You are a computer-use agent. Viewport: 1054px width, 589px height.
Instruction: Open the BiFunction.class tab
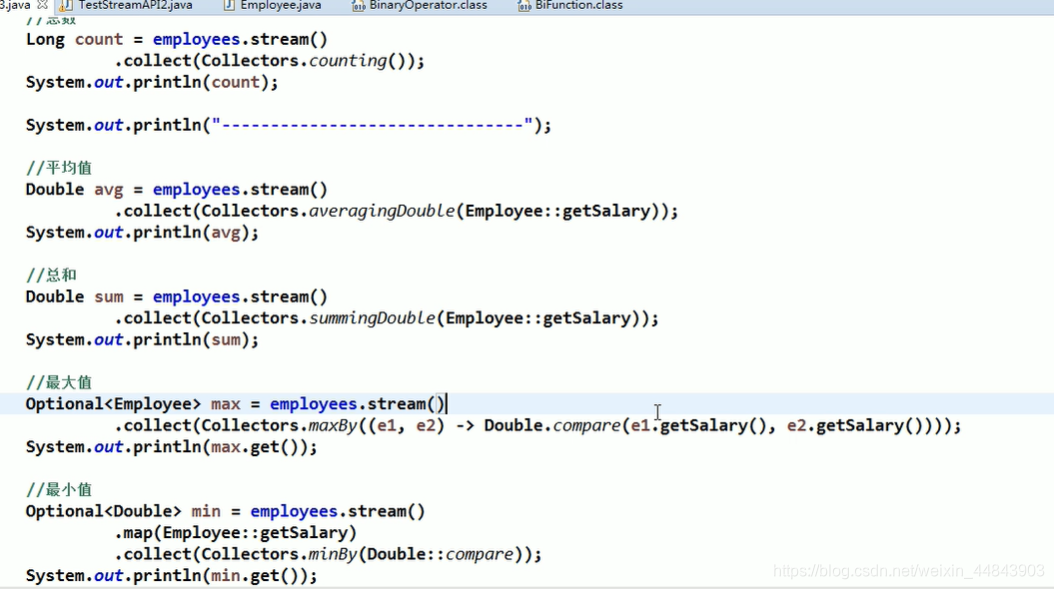[579, 5]
